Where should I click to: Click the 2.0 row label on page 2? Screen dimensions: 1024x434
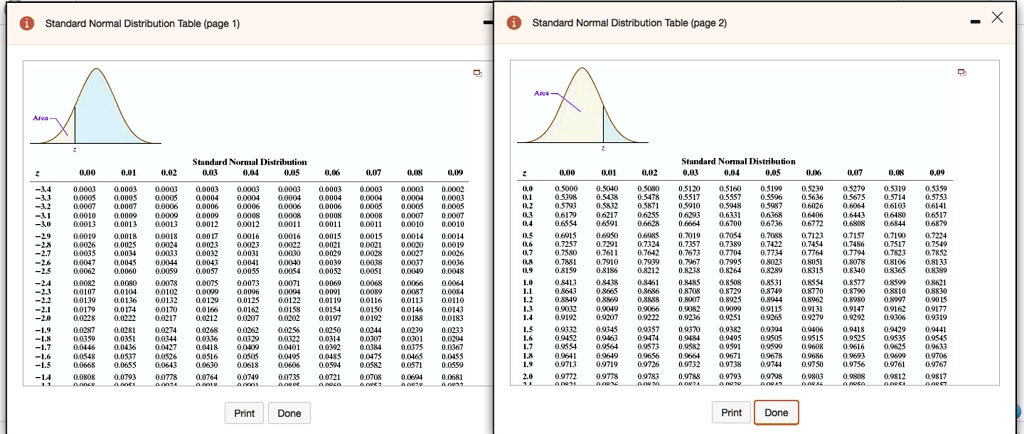[528, 376]
